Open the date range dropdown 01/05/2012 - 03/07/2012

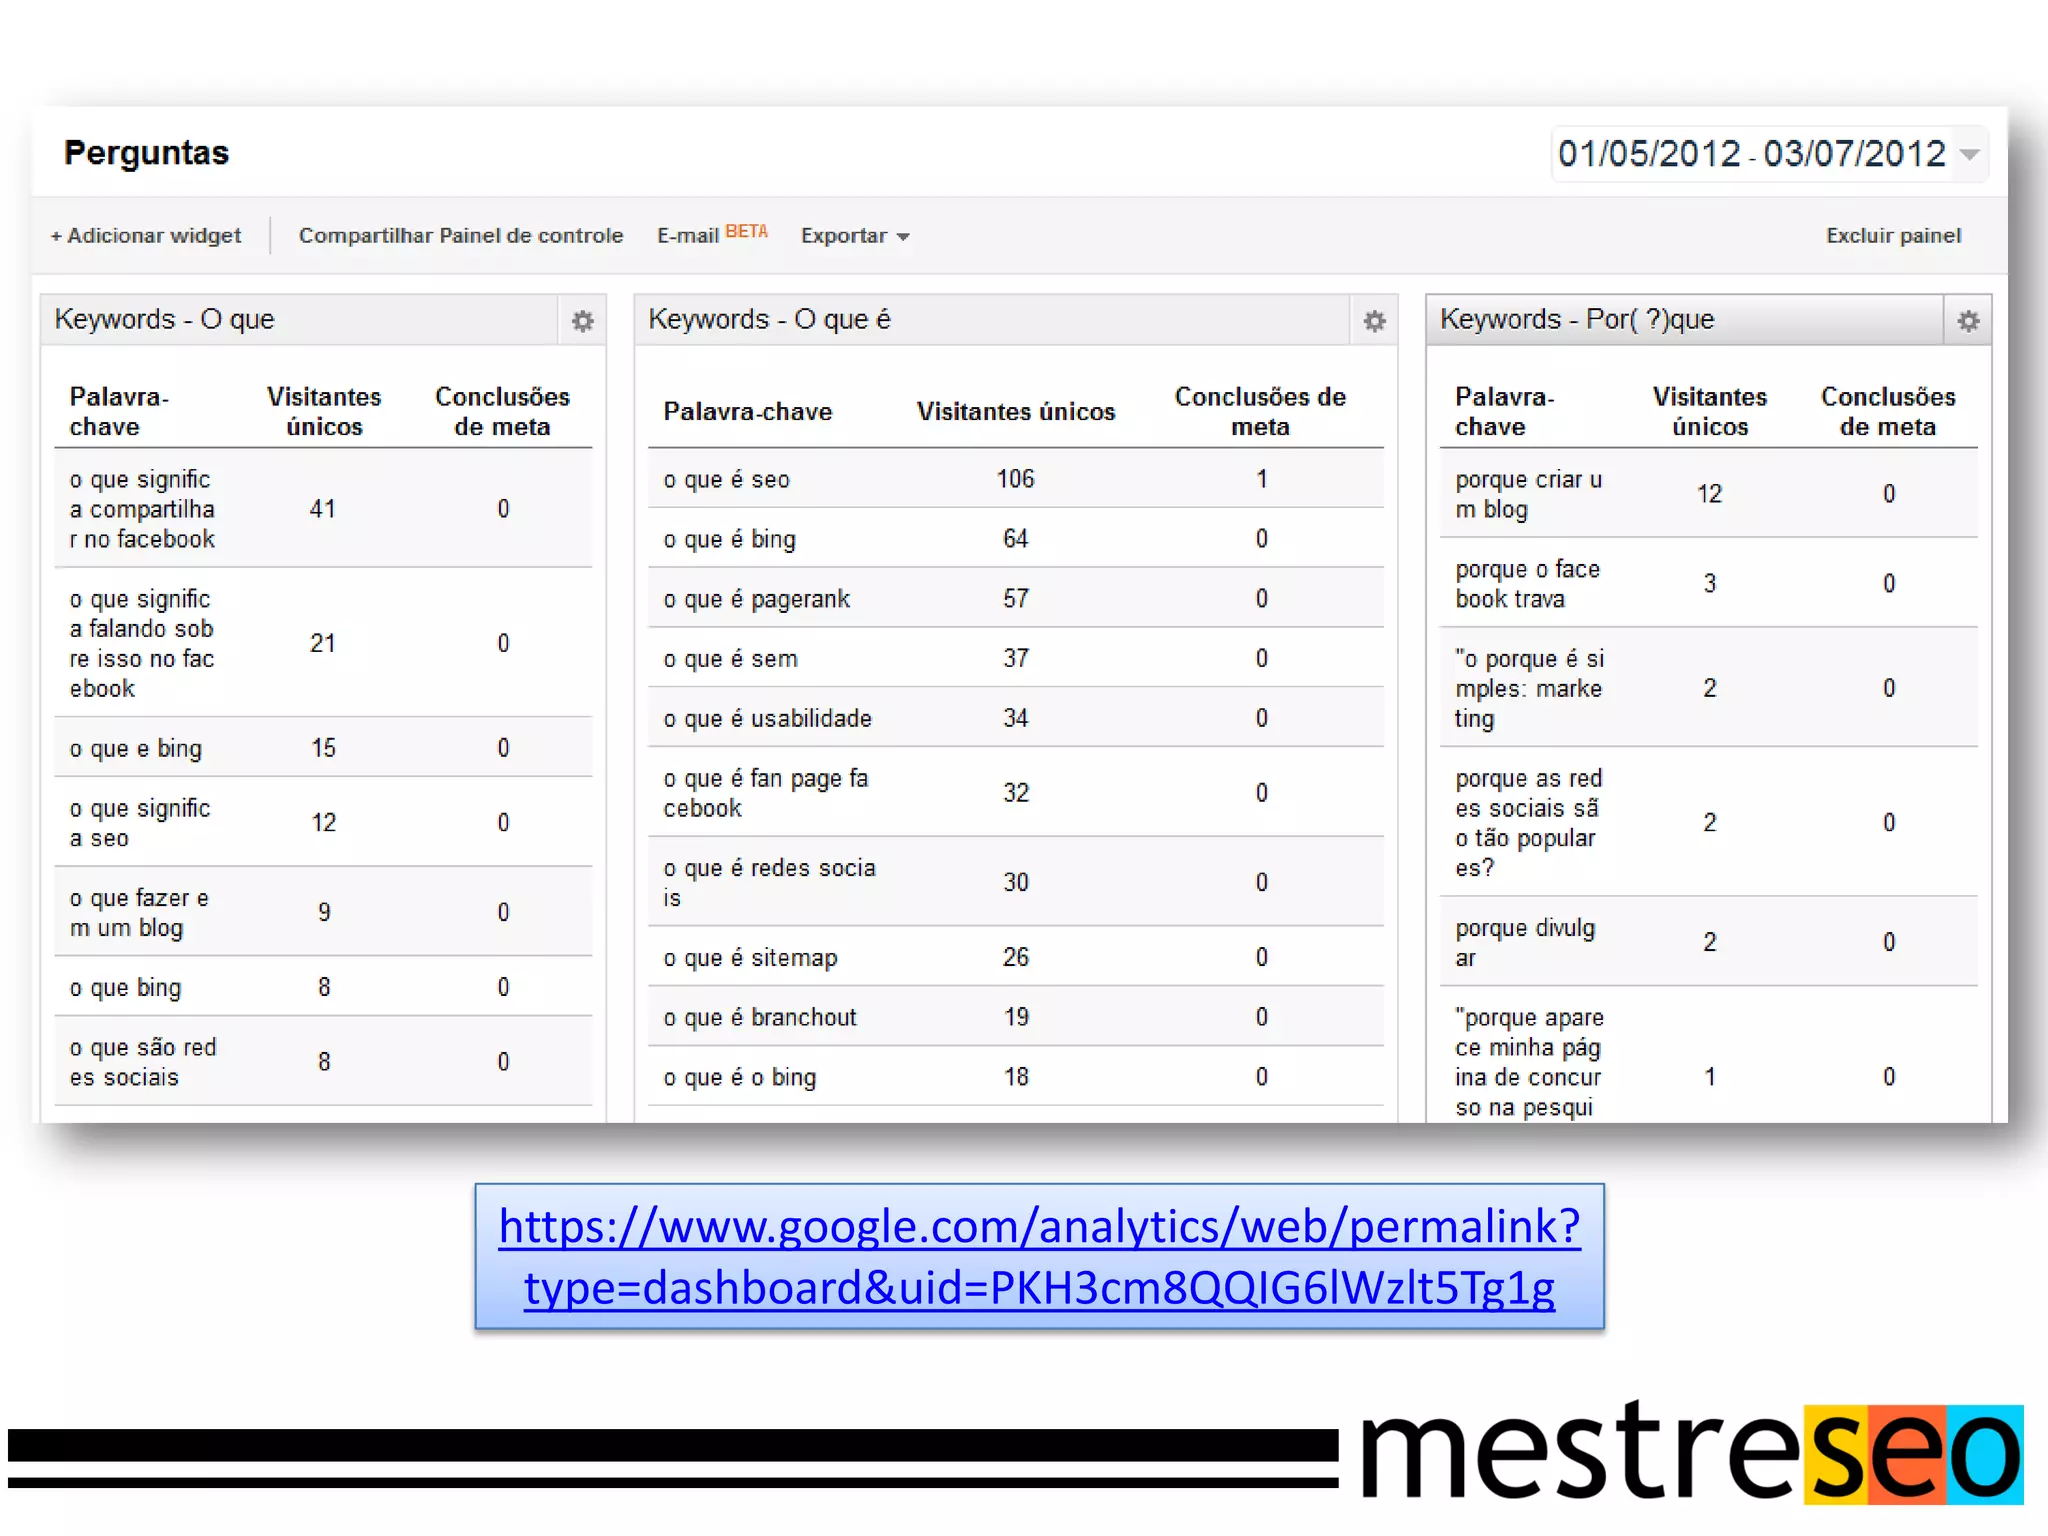tap(1769, 154)
